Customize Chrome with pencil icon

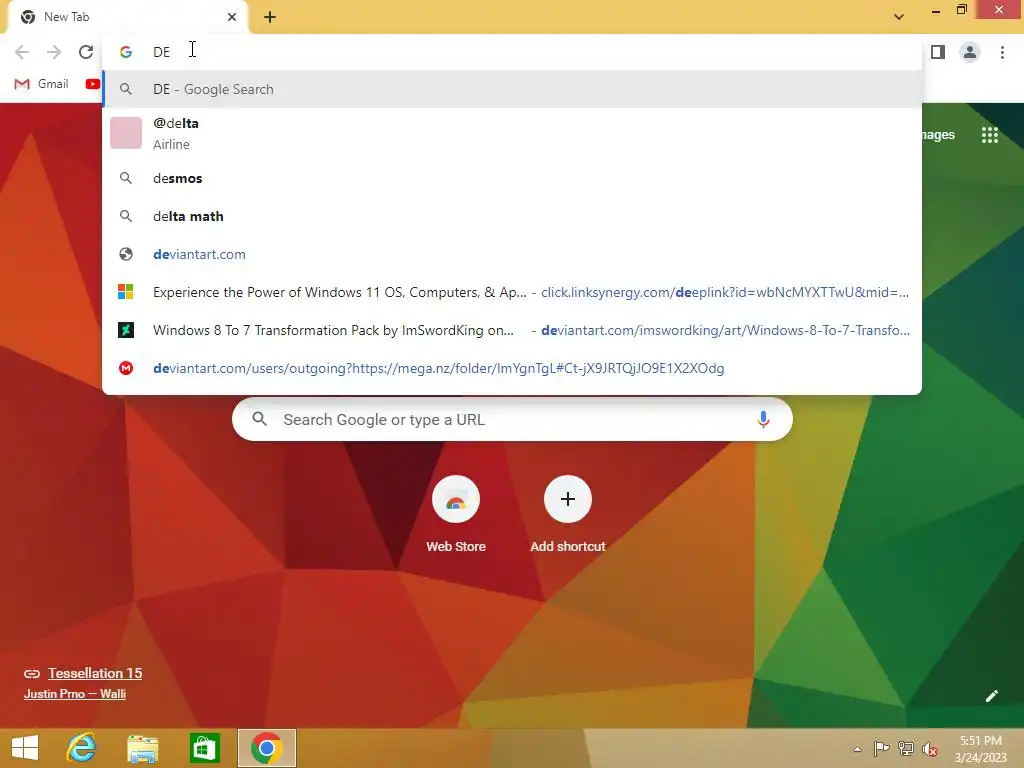tap(991, 696)
